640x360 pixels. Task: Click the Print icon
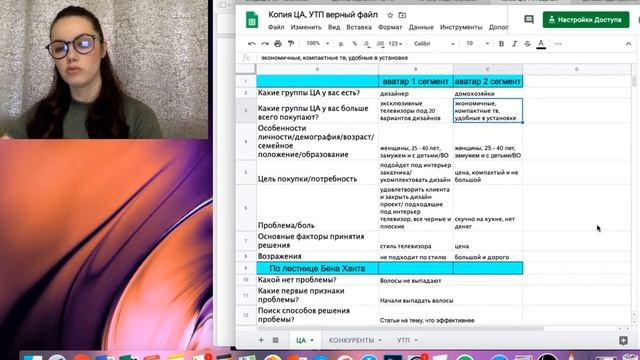point(278,44)
